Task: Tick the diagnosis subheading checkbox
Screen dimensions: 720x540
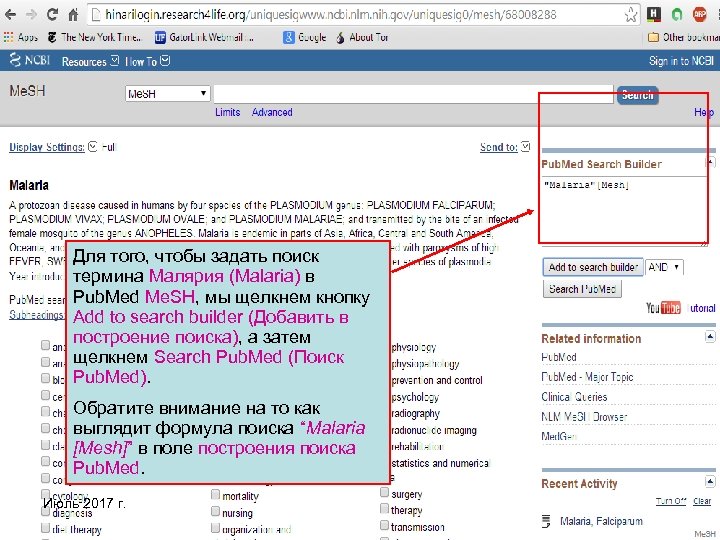Action: tap(45, 511)
